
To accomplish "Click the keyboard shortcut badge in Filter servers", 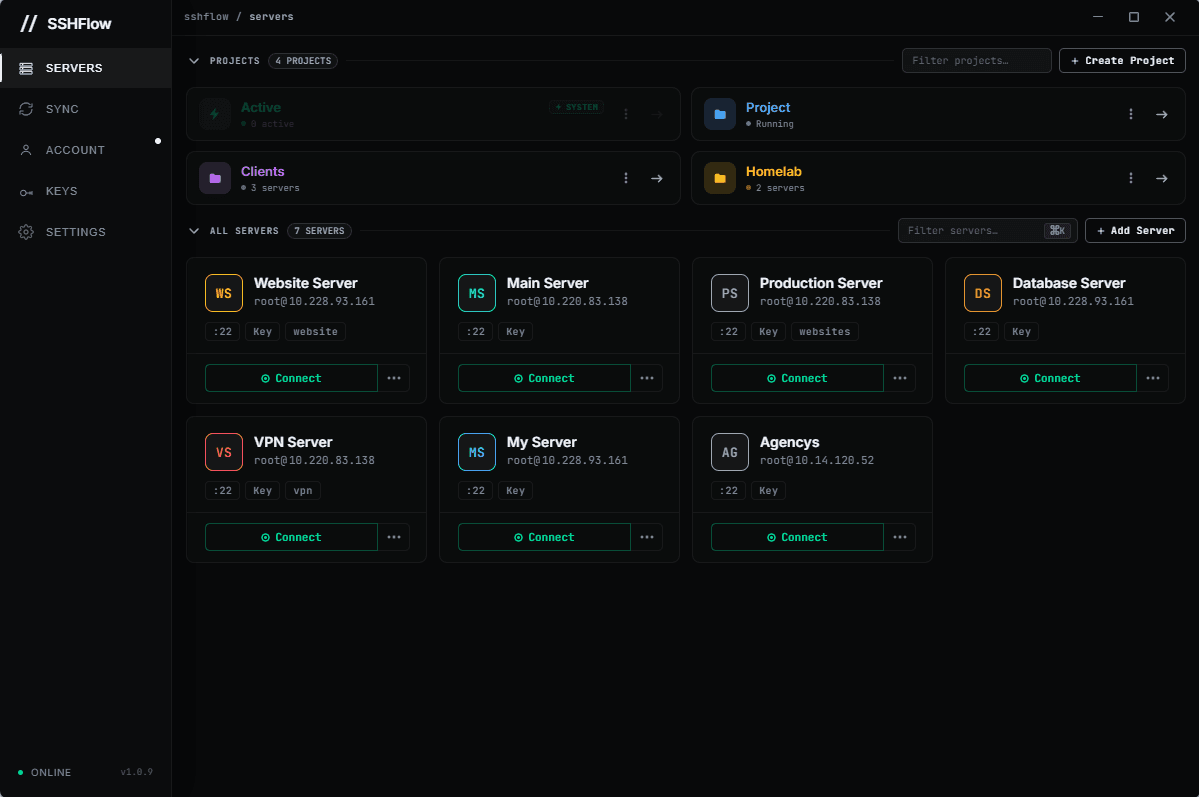I will pos(1058,230).
